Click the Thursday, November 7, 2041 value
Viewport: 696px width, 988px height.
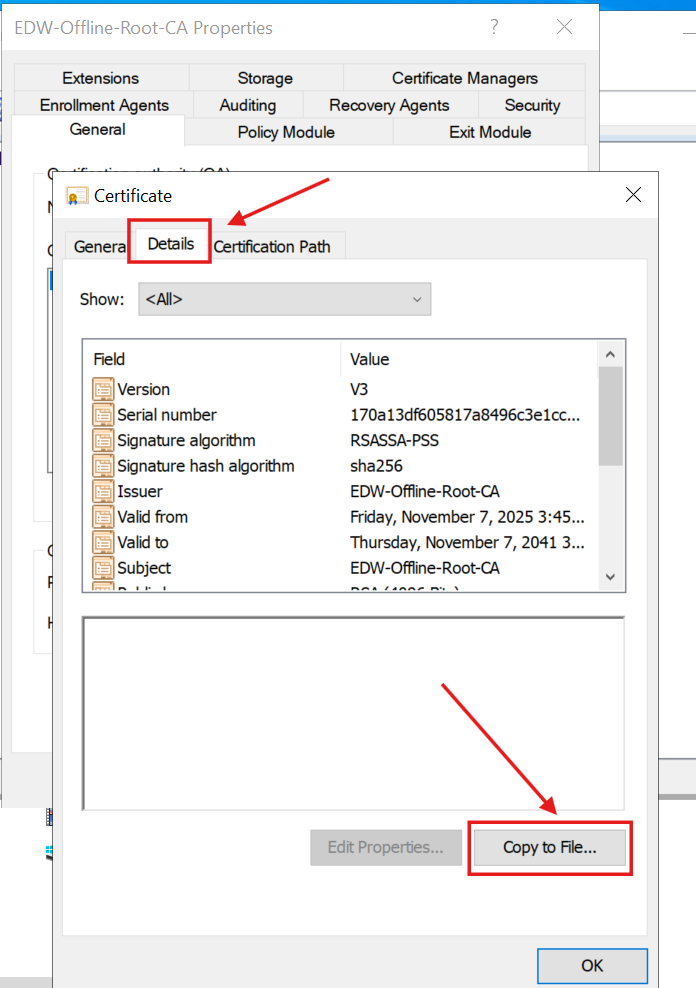(467, 543)
